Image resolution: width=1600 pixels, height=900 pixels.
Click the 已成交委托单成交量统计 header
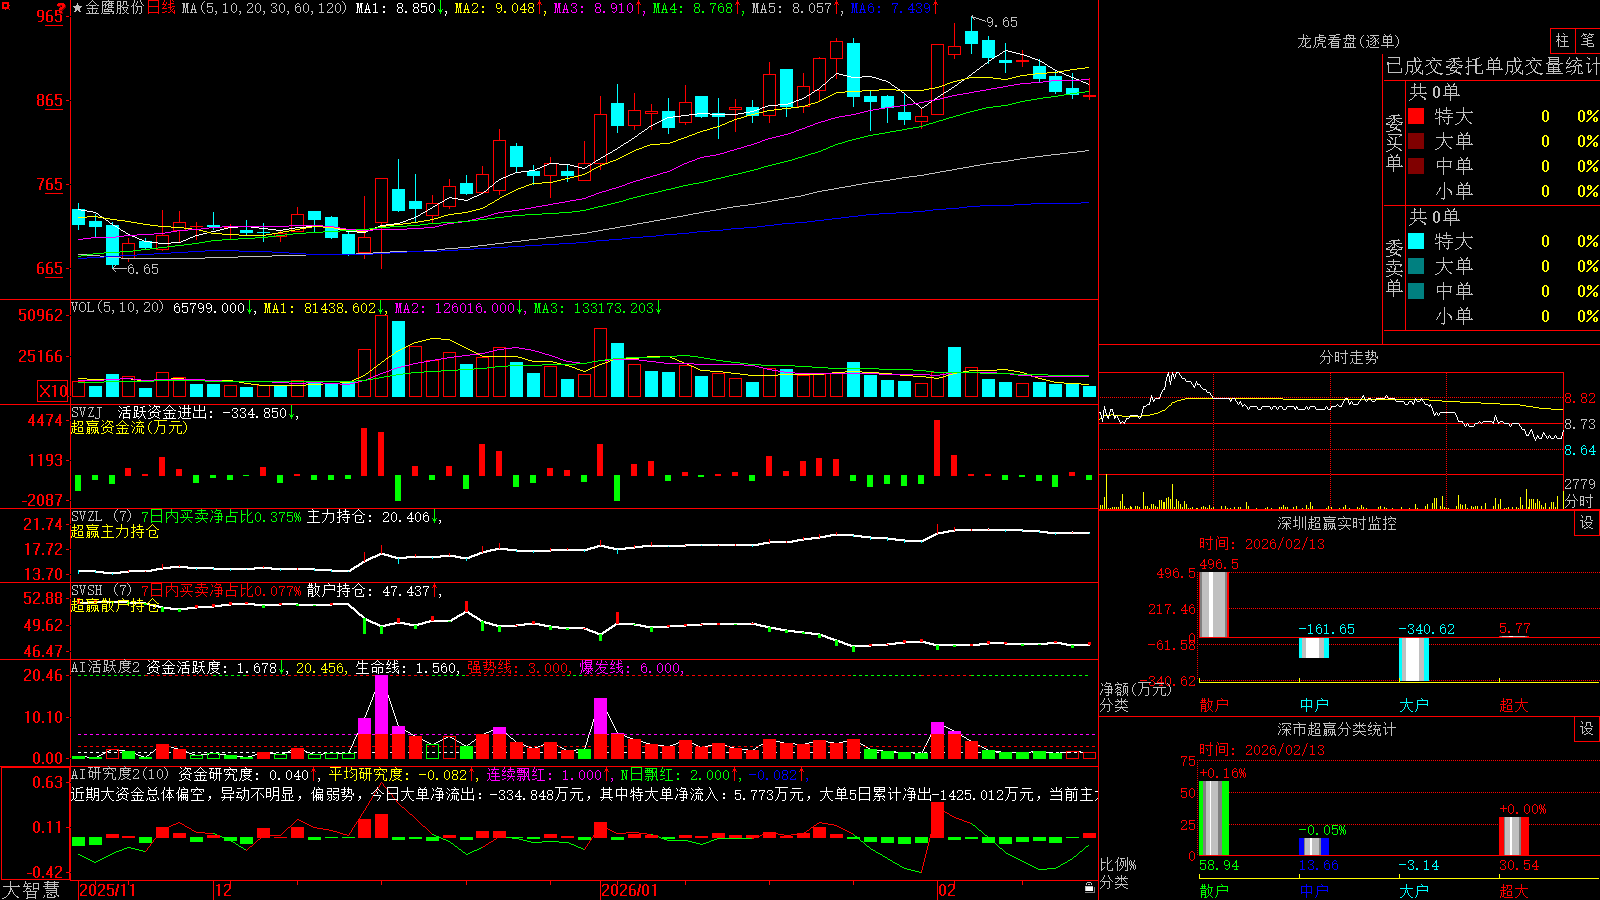[1492, 66]
